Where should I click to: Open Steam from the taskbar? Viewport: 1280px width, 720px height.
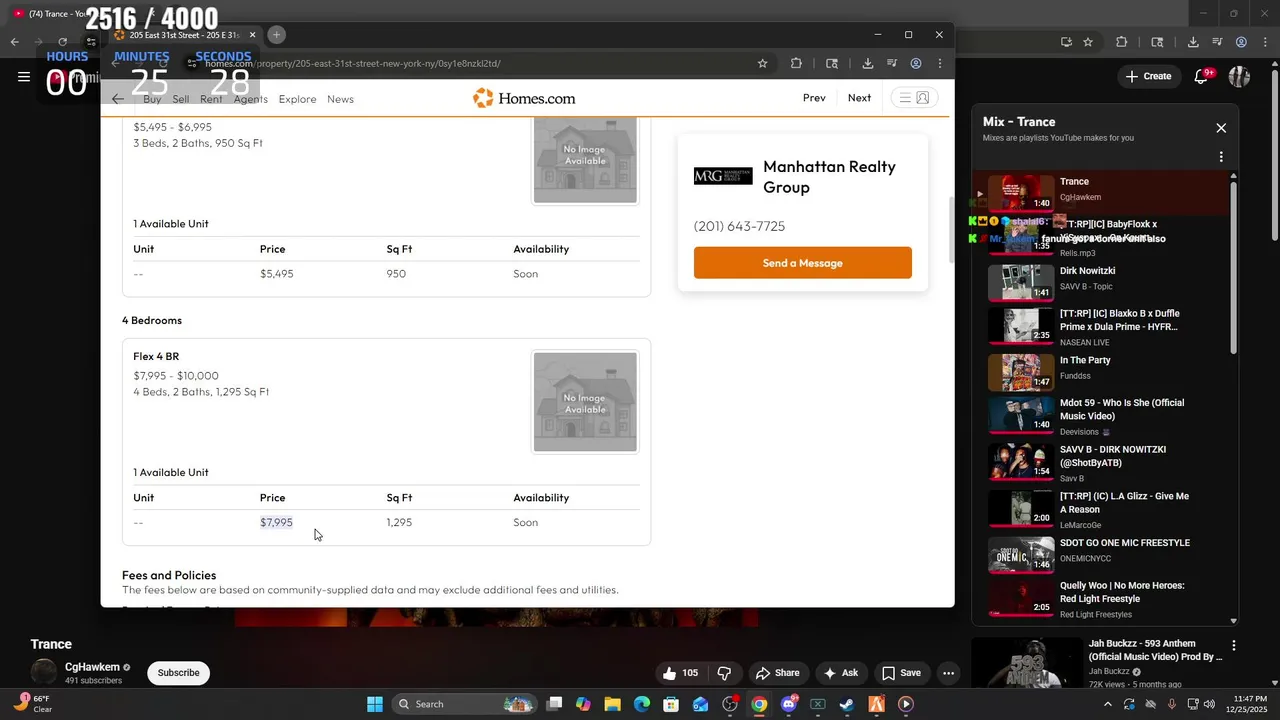point(847,704)
